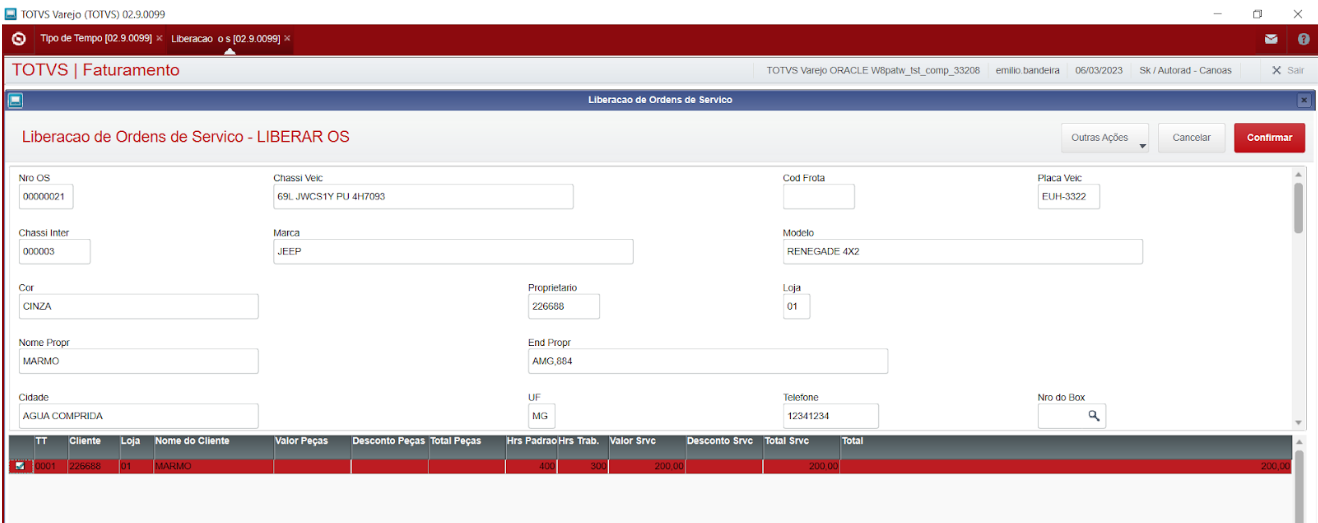
Task: Click the Proprietario field 226688
Action: pyautogui.click(x=563, y=306)
